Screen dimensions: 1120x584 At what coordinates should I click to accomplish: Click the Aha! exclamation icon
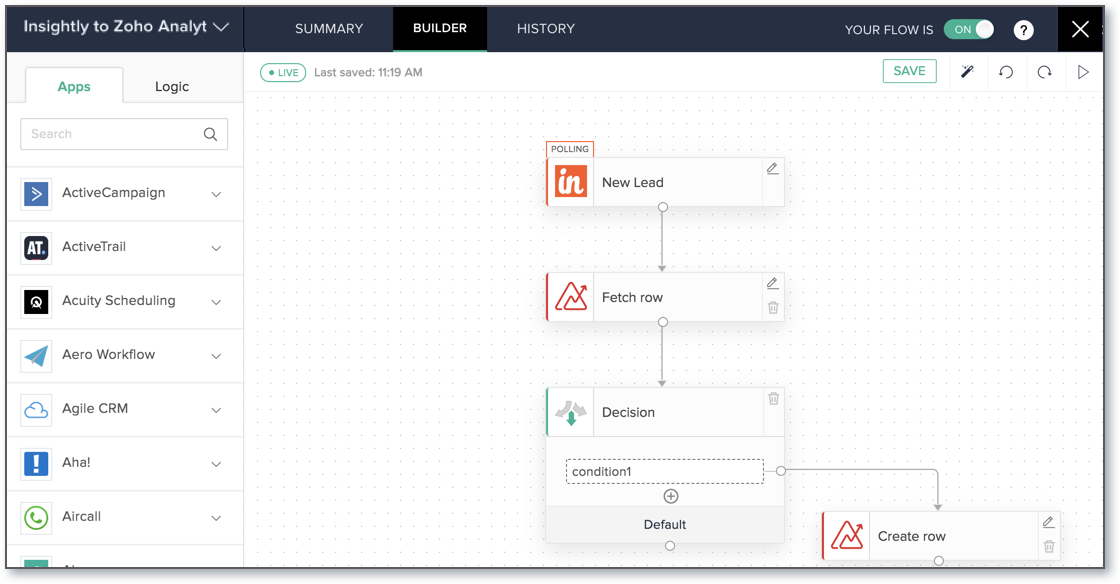point(36,463)
